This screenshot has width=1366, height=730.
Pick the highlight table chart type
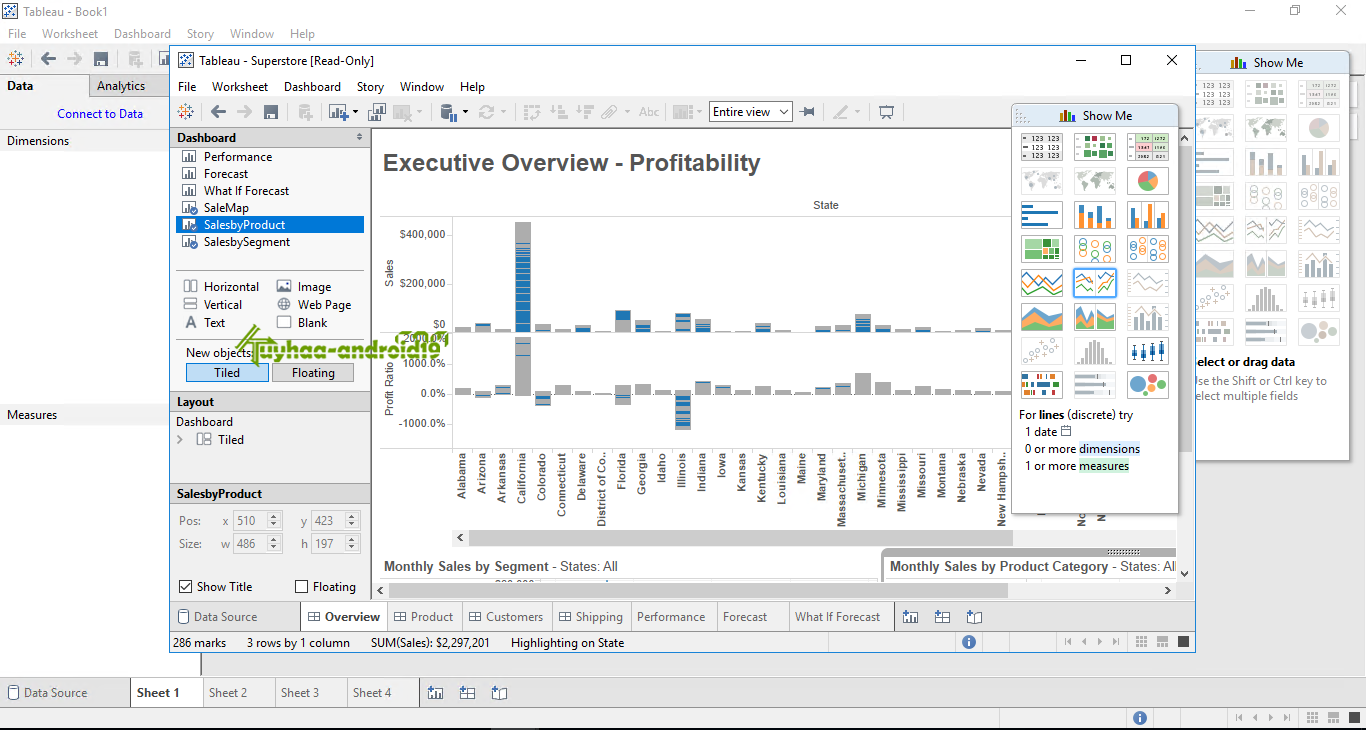tap(1147, 147)
